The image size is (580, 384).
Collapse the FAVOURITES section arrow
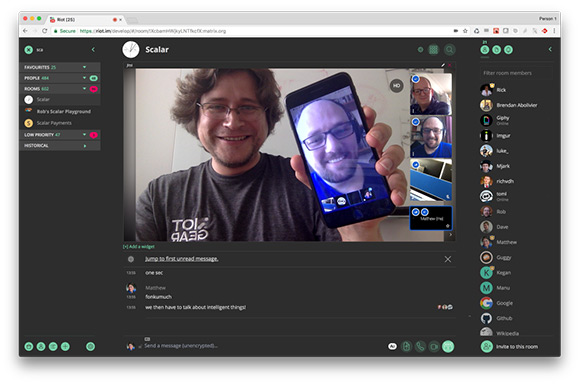[84, 67]
